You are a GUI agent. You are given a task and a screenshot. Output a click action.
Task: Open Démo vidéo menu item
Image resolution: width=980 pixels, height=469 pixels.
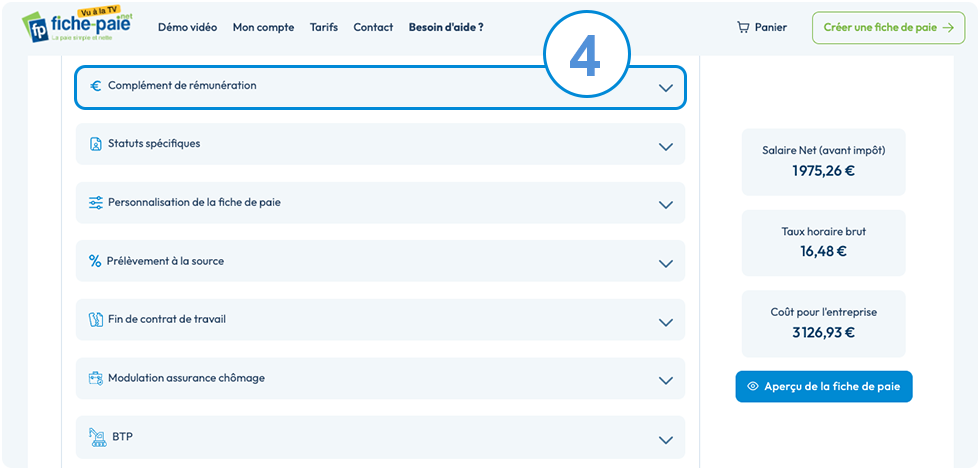coord(188,28)
